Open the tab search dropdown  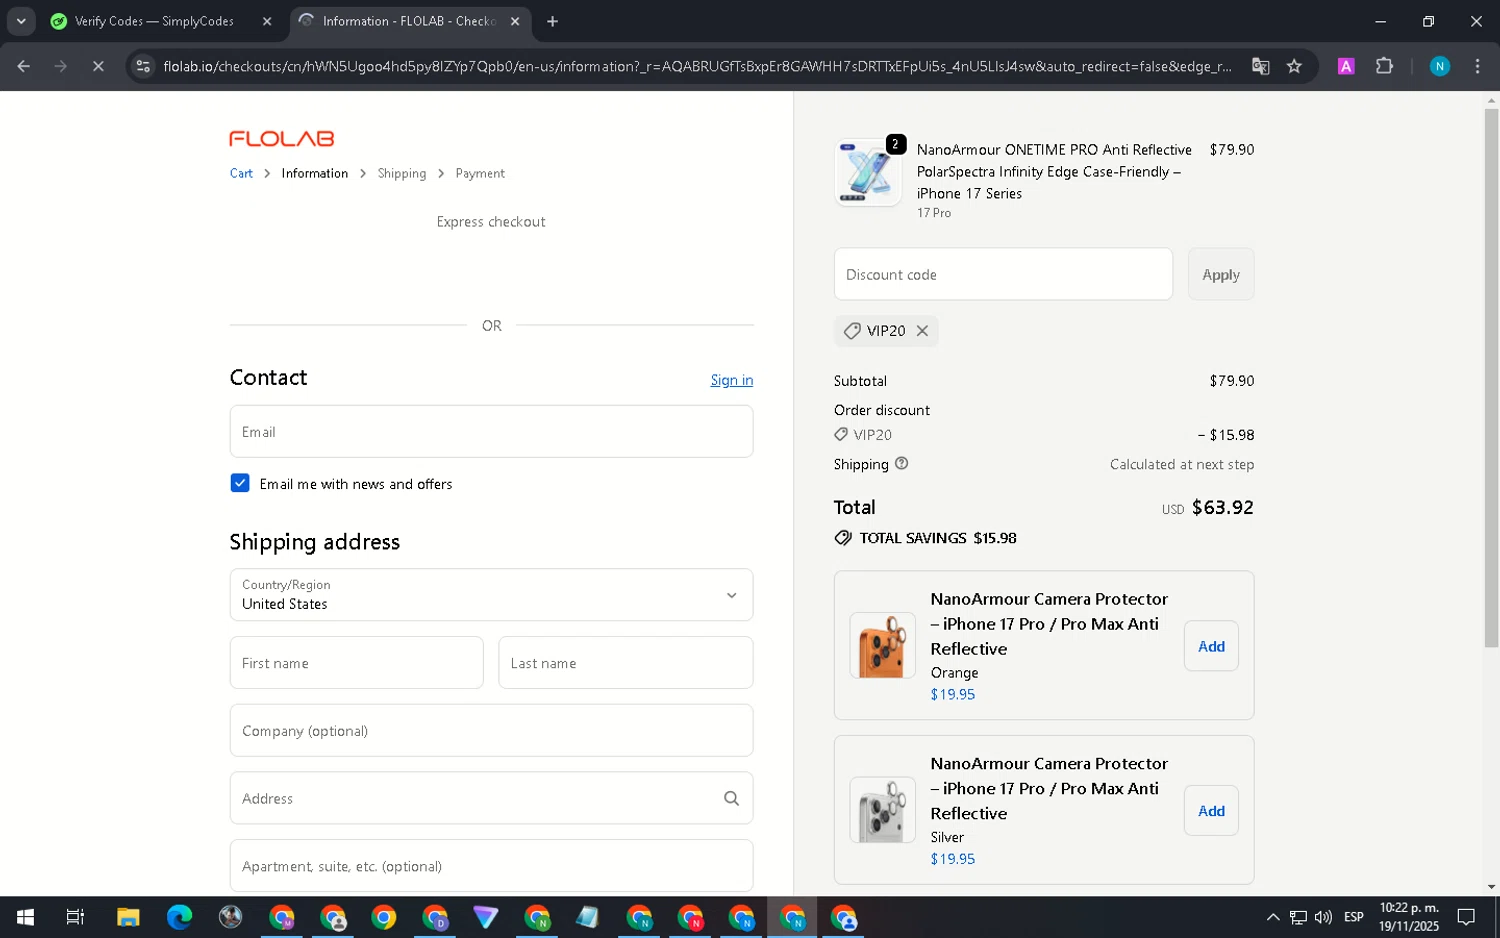click(21, 21)
